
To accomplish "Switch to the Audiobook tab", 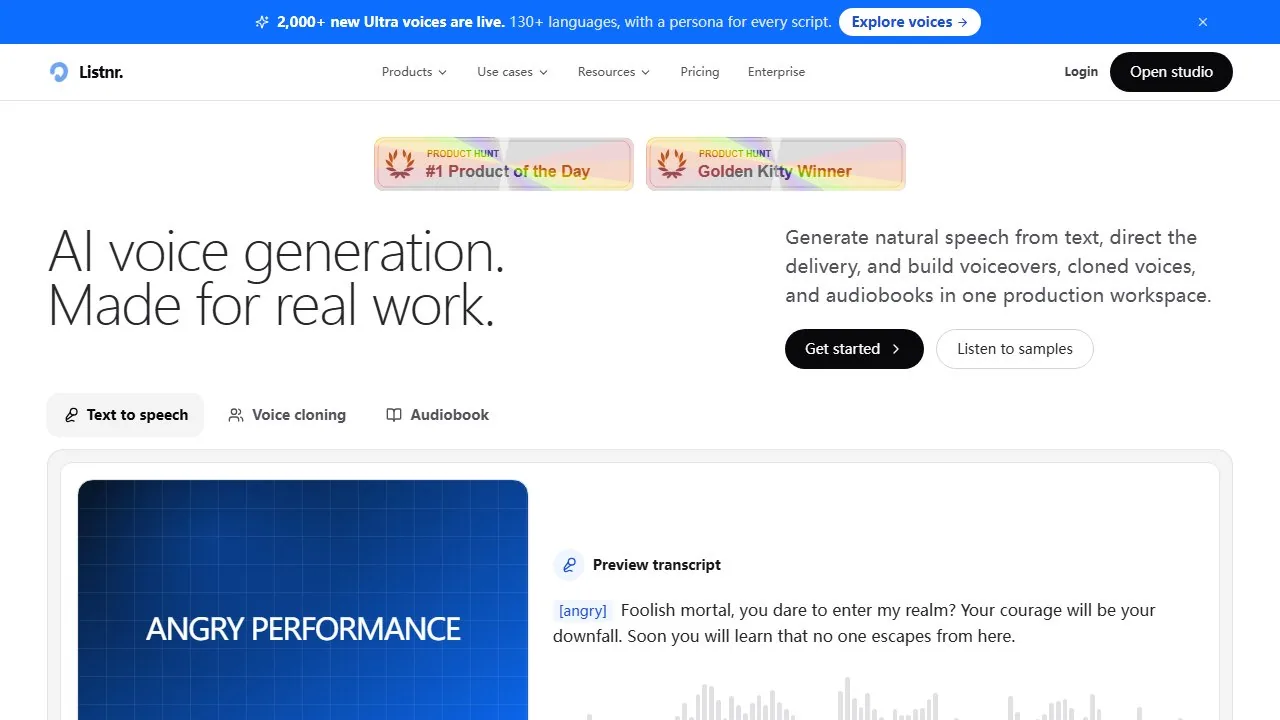I will (x=438, y=415).
